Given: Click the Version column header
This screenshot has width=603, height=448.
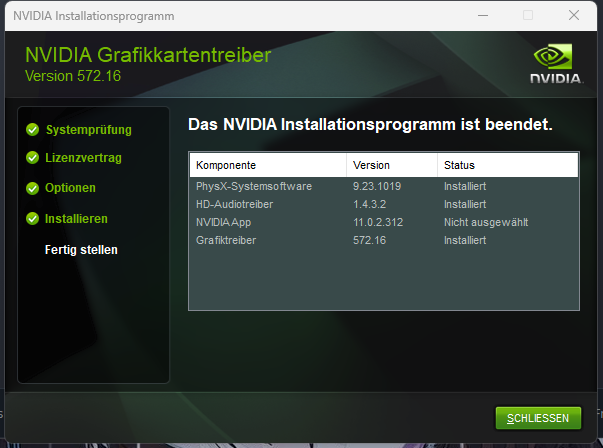Looking at the screenshot, I should 392,165.
